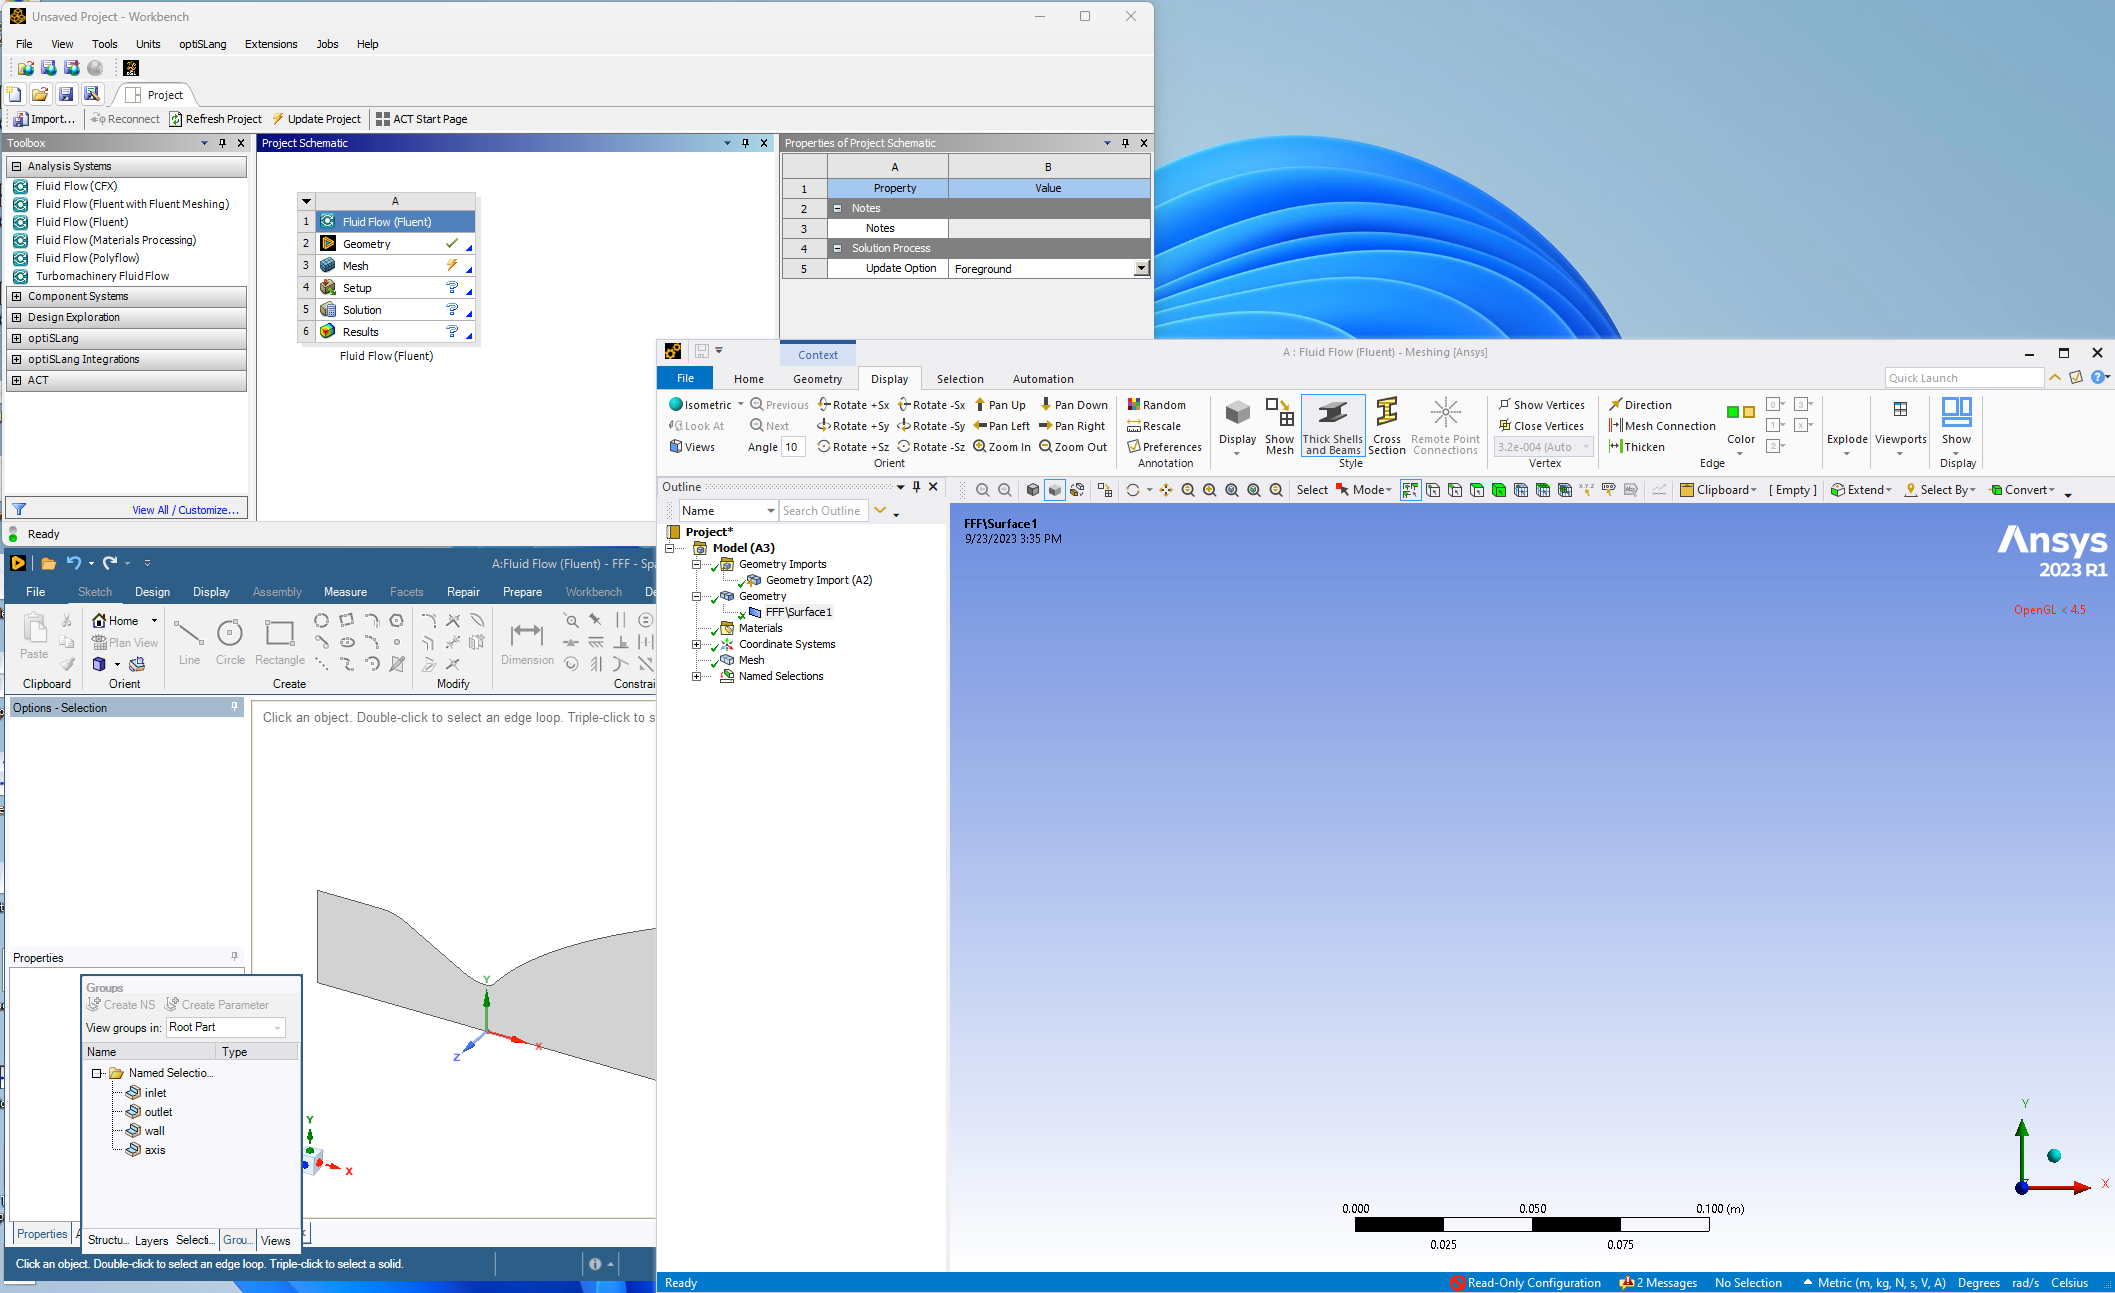Open the Clipboard dropdown in graphics toolbar
Viewport: 2115px width, 1293px height.
point(1718,490)
